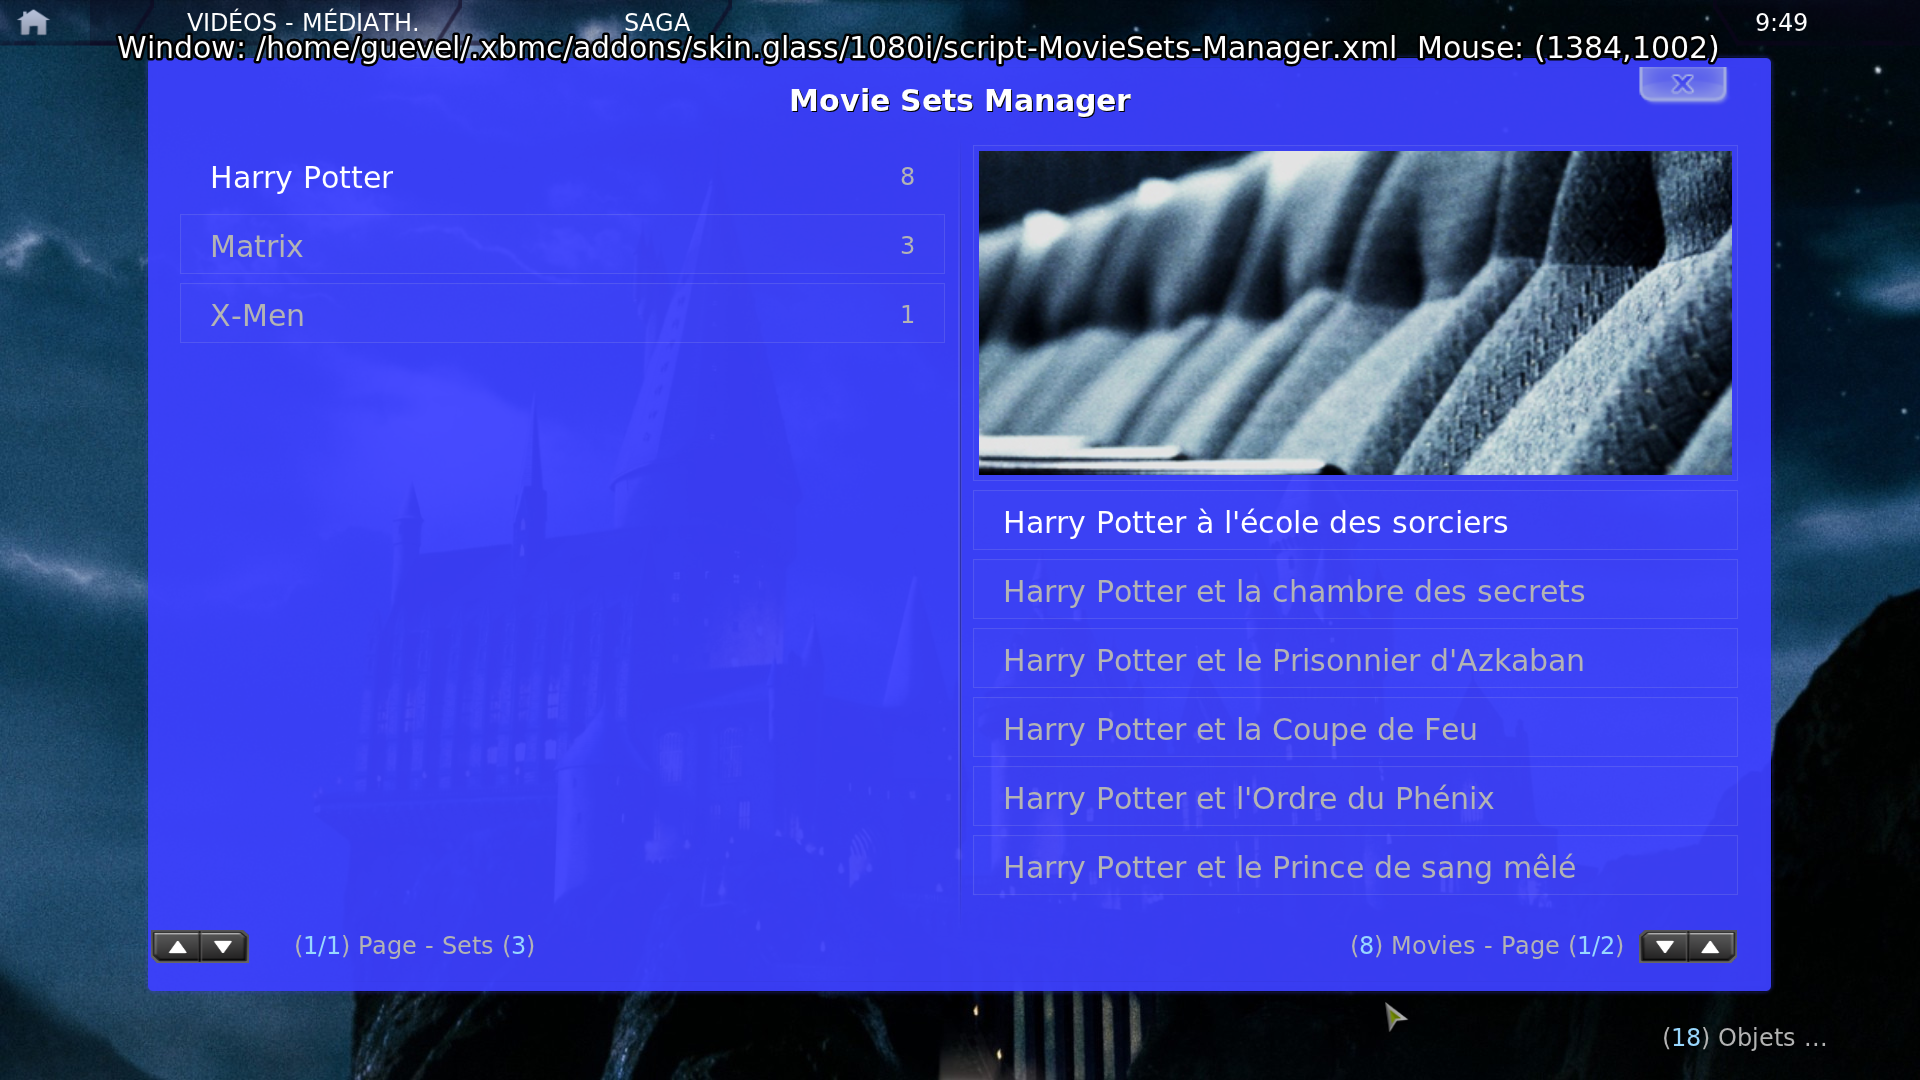Page up the sets list arrow

pyautogui.click(x=177, y=947)
